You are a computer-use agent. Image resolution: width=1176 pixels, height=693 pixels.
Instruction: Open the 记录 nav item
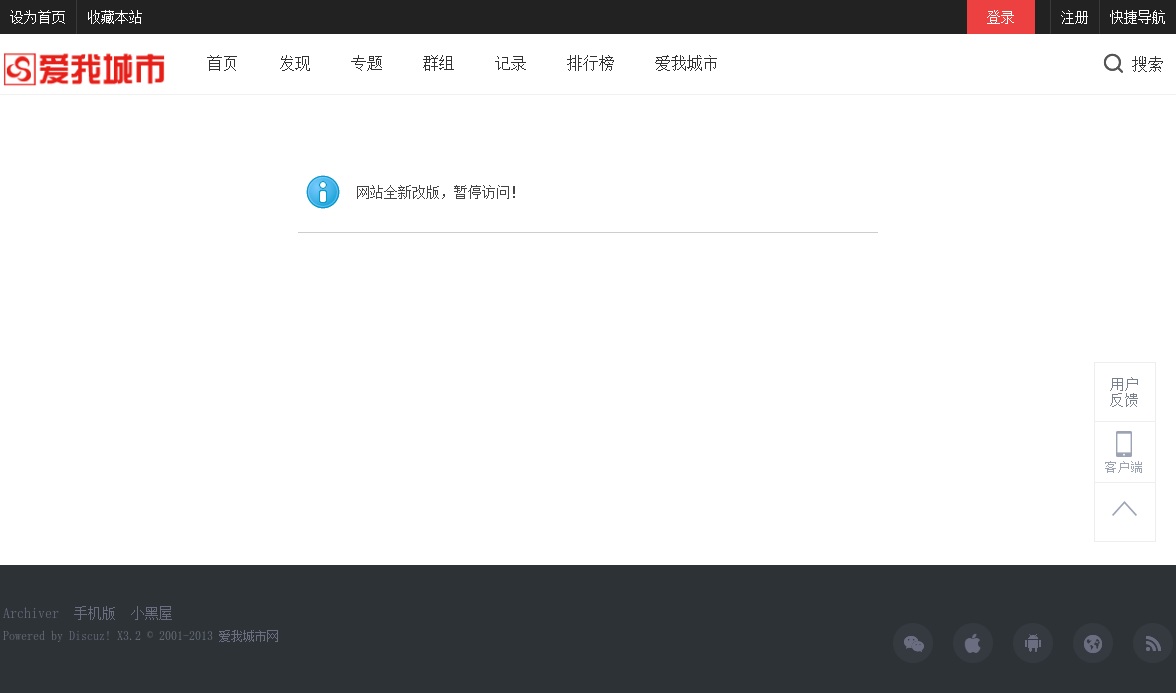coord(511,64)
